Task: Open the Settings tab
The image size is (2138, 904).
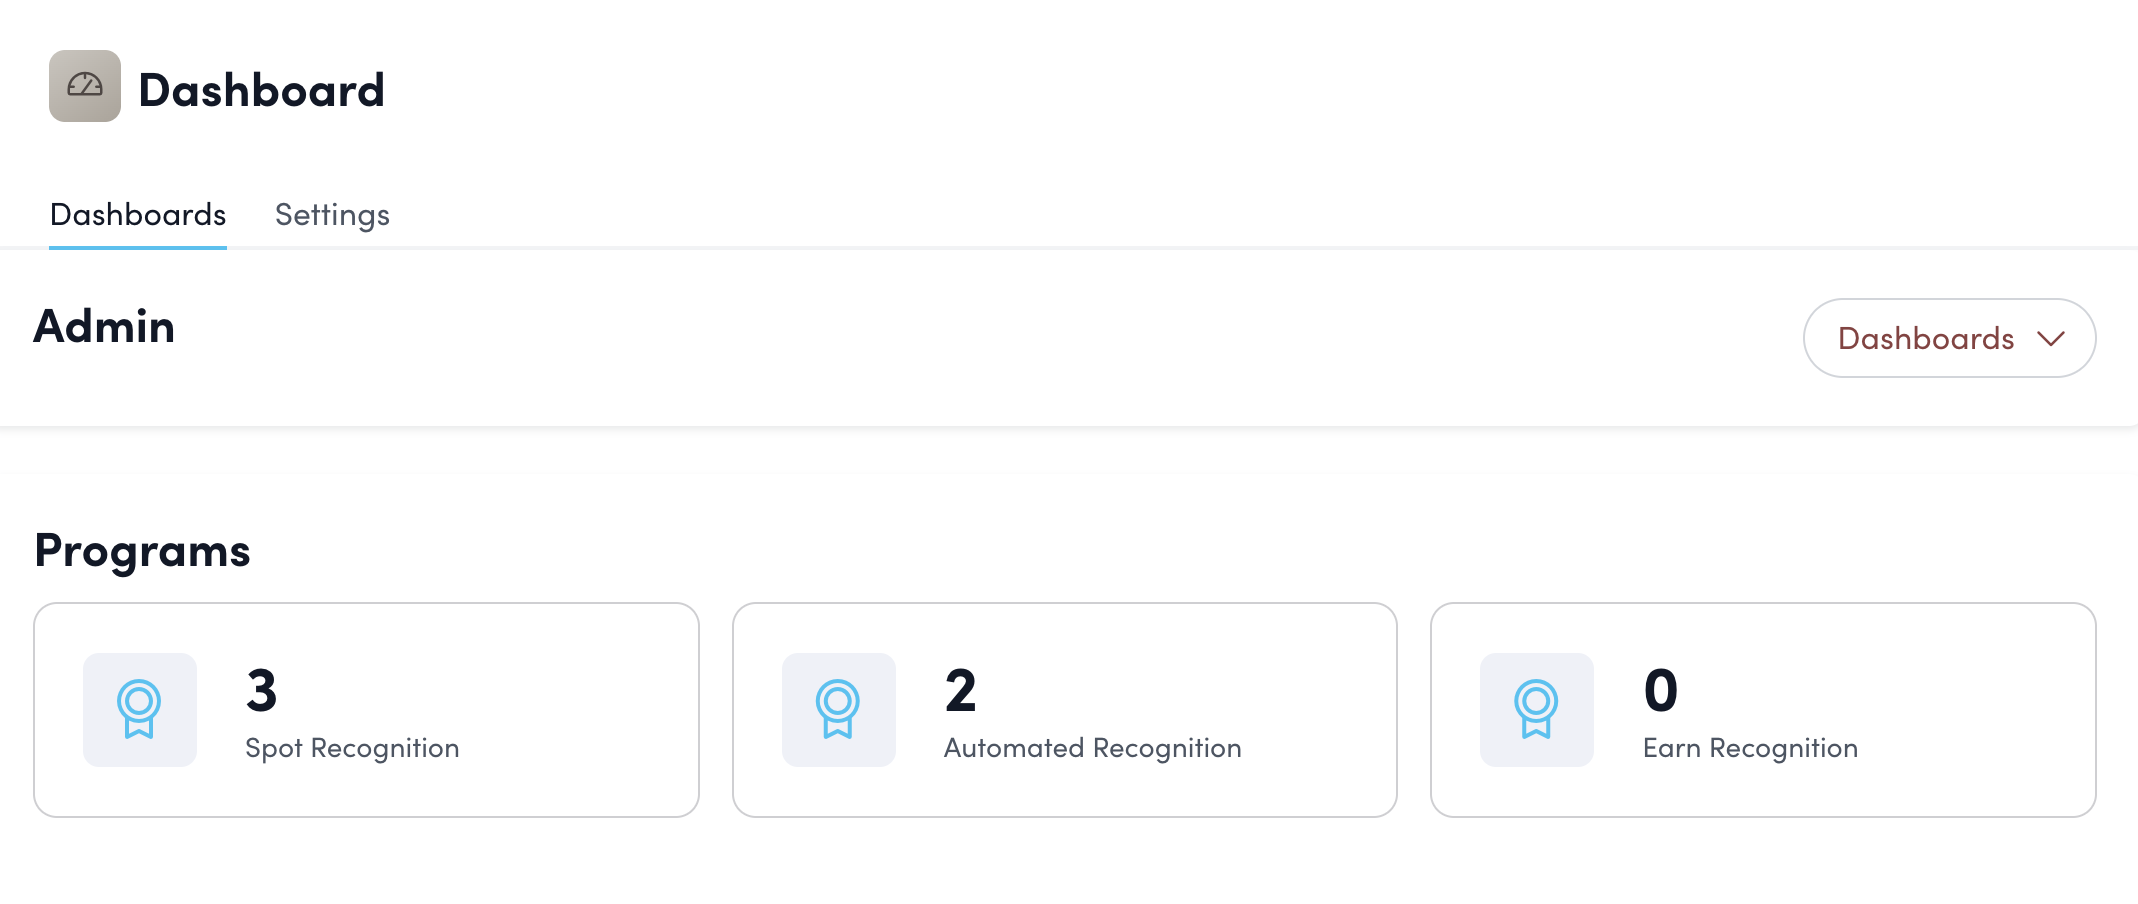Action: [x=332, y=215]
